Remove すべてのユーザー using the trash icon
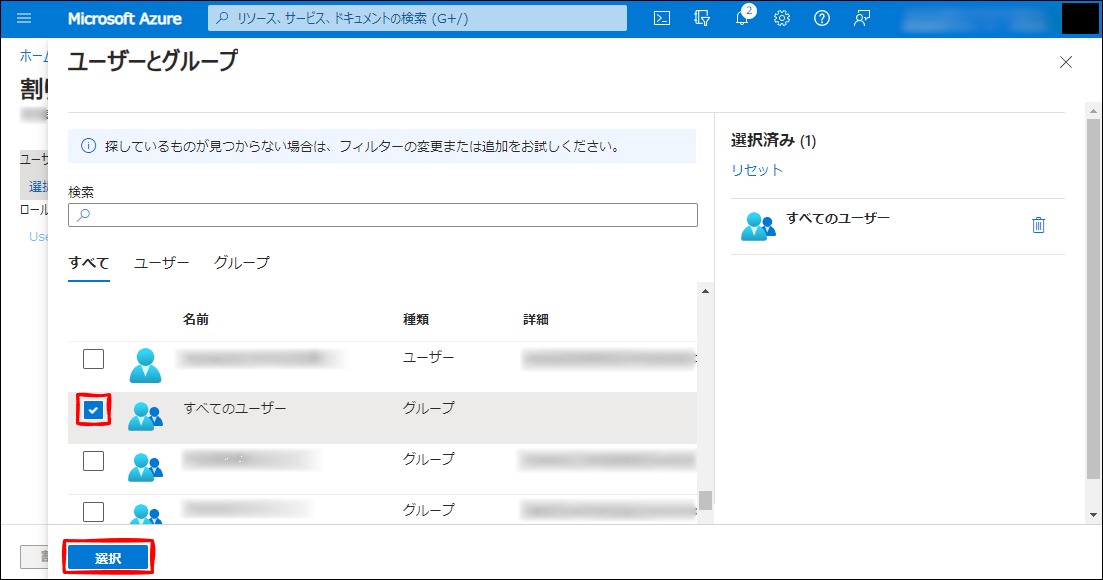Image resolution: width=1103 pixels, height=580 pixels. coord(1038,225)
